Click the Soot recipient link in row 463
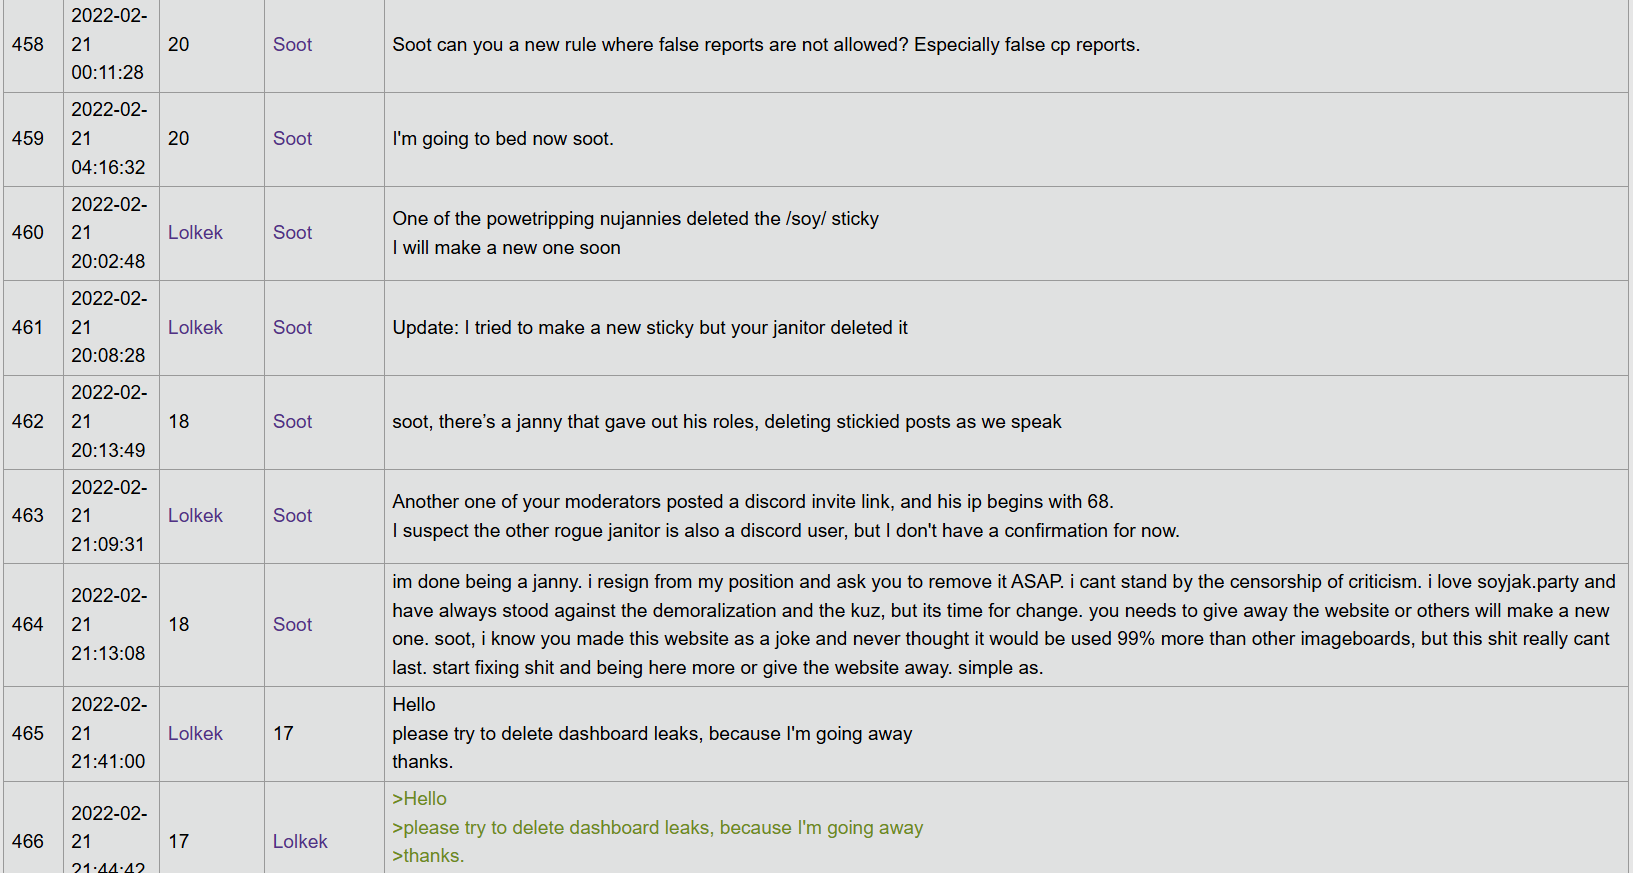Image resolution: width=1633 pixels, height=873 pixels. click(292, 516)
